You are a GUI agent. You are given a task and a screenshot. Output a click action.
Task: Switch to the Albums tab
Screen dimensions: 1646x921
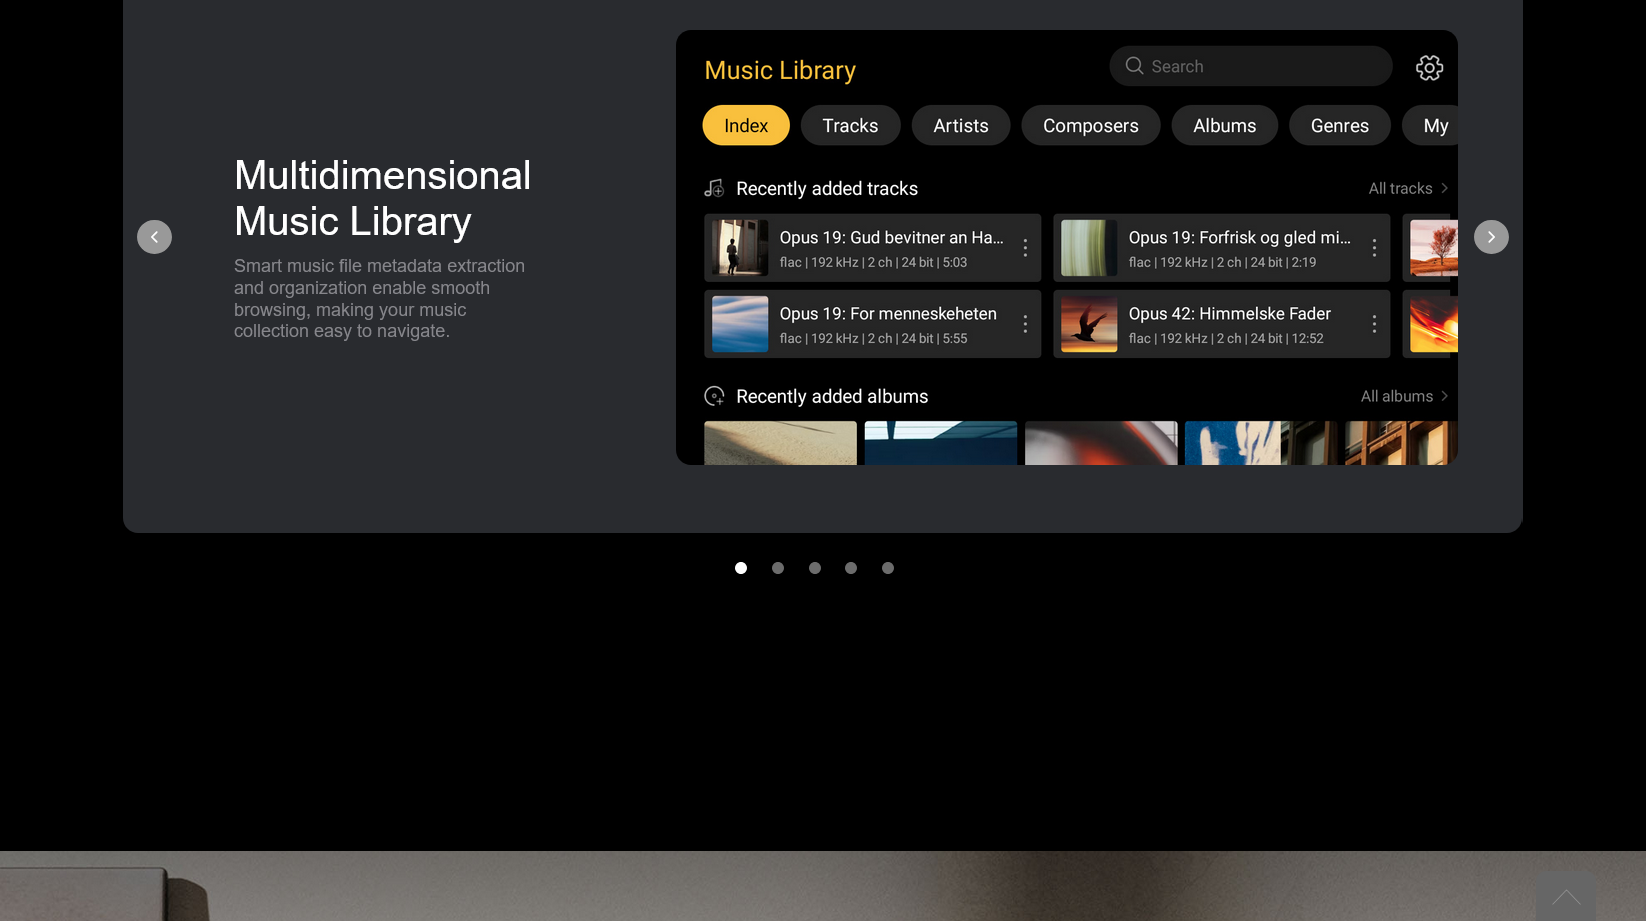coord(1224,126)
